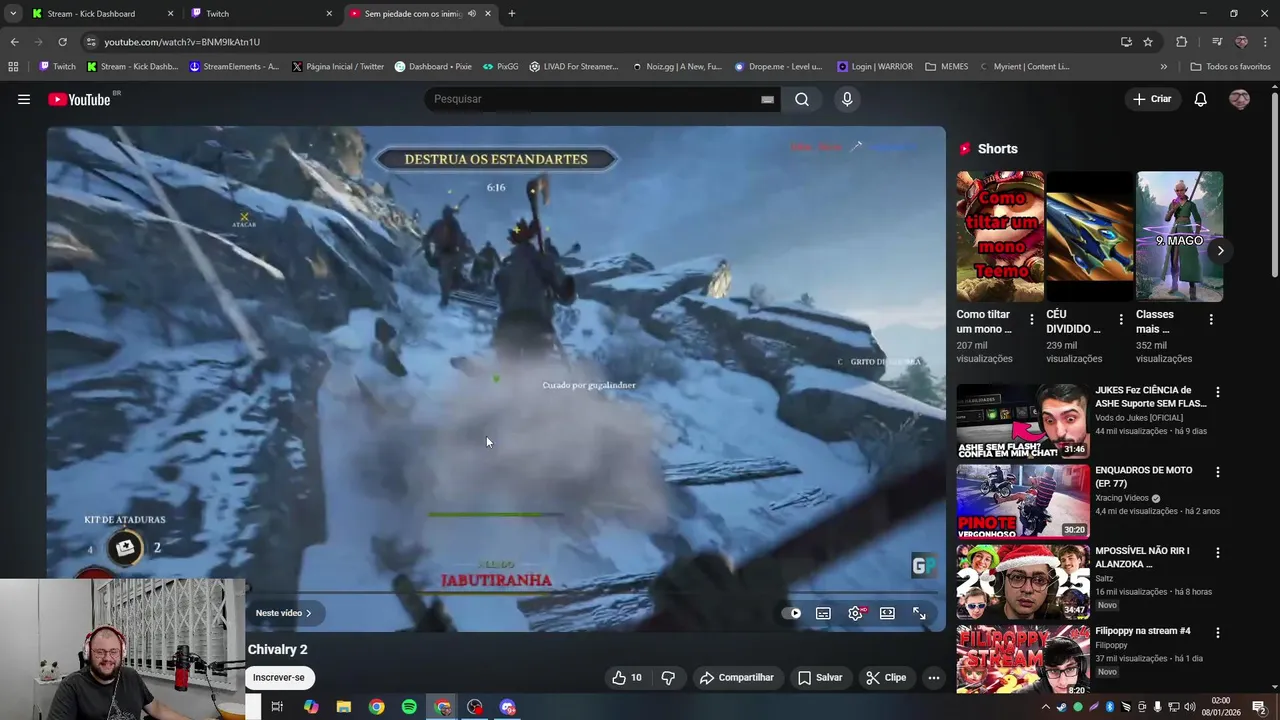Show next Shorts with right arrow

pyautogui.click(x=1220, y=251)
